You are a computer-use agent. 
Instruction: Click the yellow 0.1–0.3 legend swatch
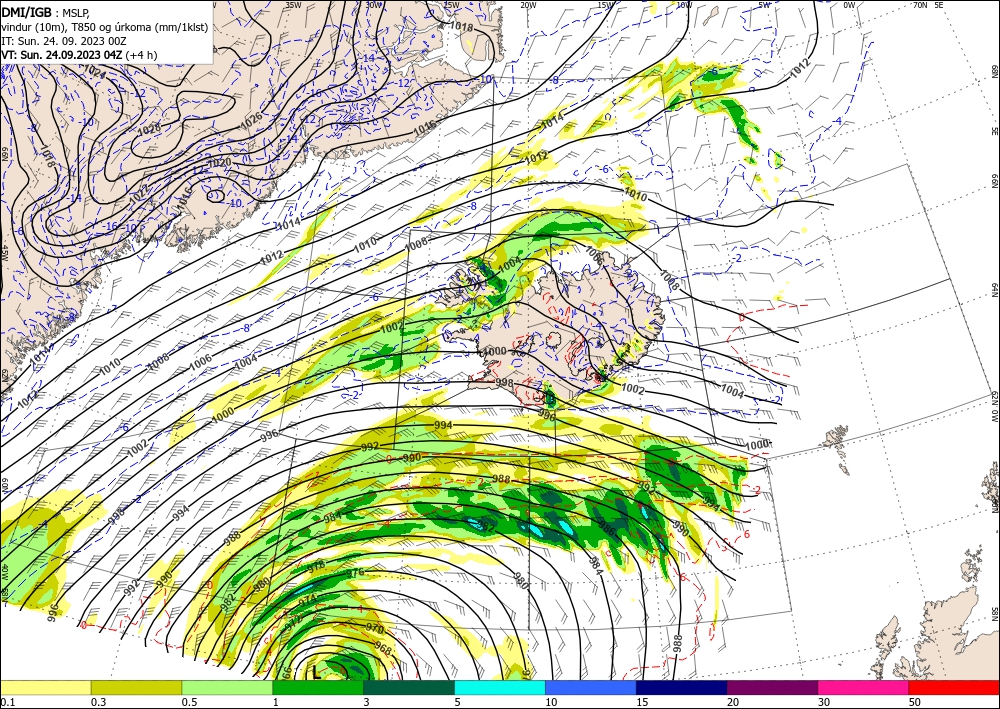[45, 687]
